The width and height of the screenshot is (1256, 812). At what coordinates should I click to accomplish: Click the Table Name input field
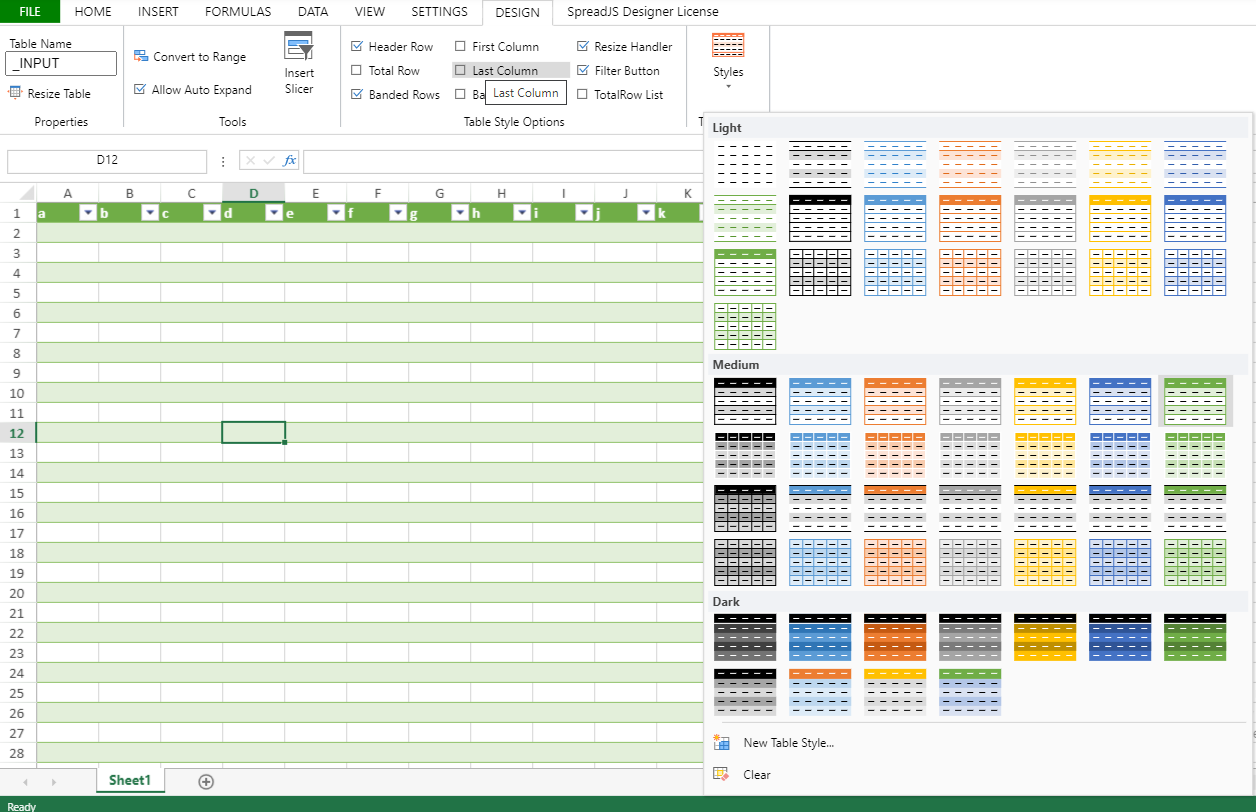pyautogui.click(x=61, y=64)
